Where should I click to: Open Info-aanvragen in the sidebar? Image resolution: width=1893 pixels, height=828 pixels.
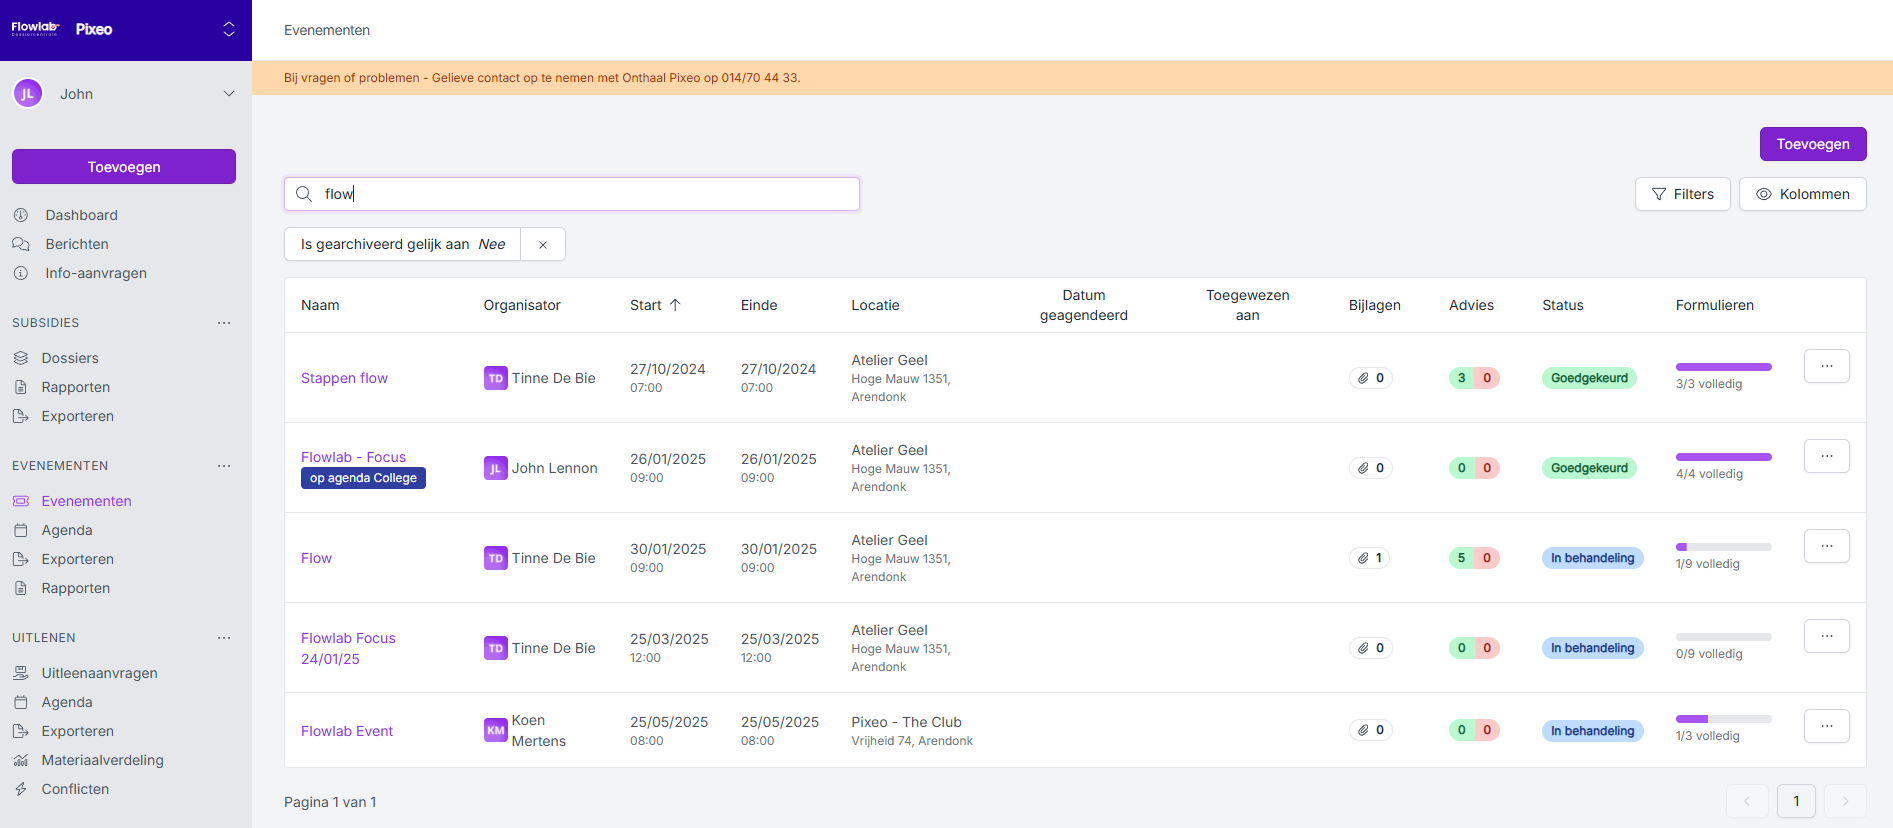(95, 273)
